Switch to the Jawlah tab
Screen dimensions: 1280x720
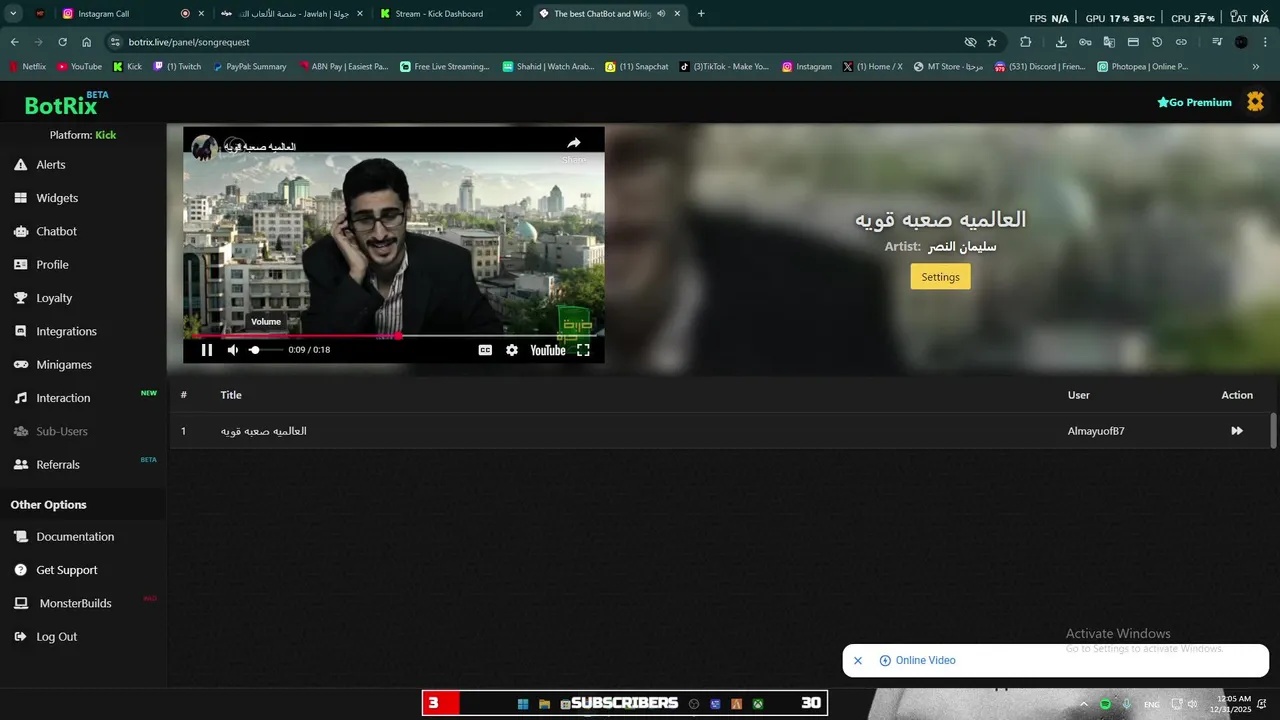click(x=290, y=14)
